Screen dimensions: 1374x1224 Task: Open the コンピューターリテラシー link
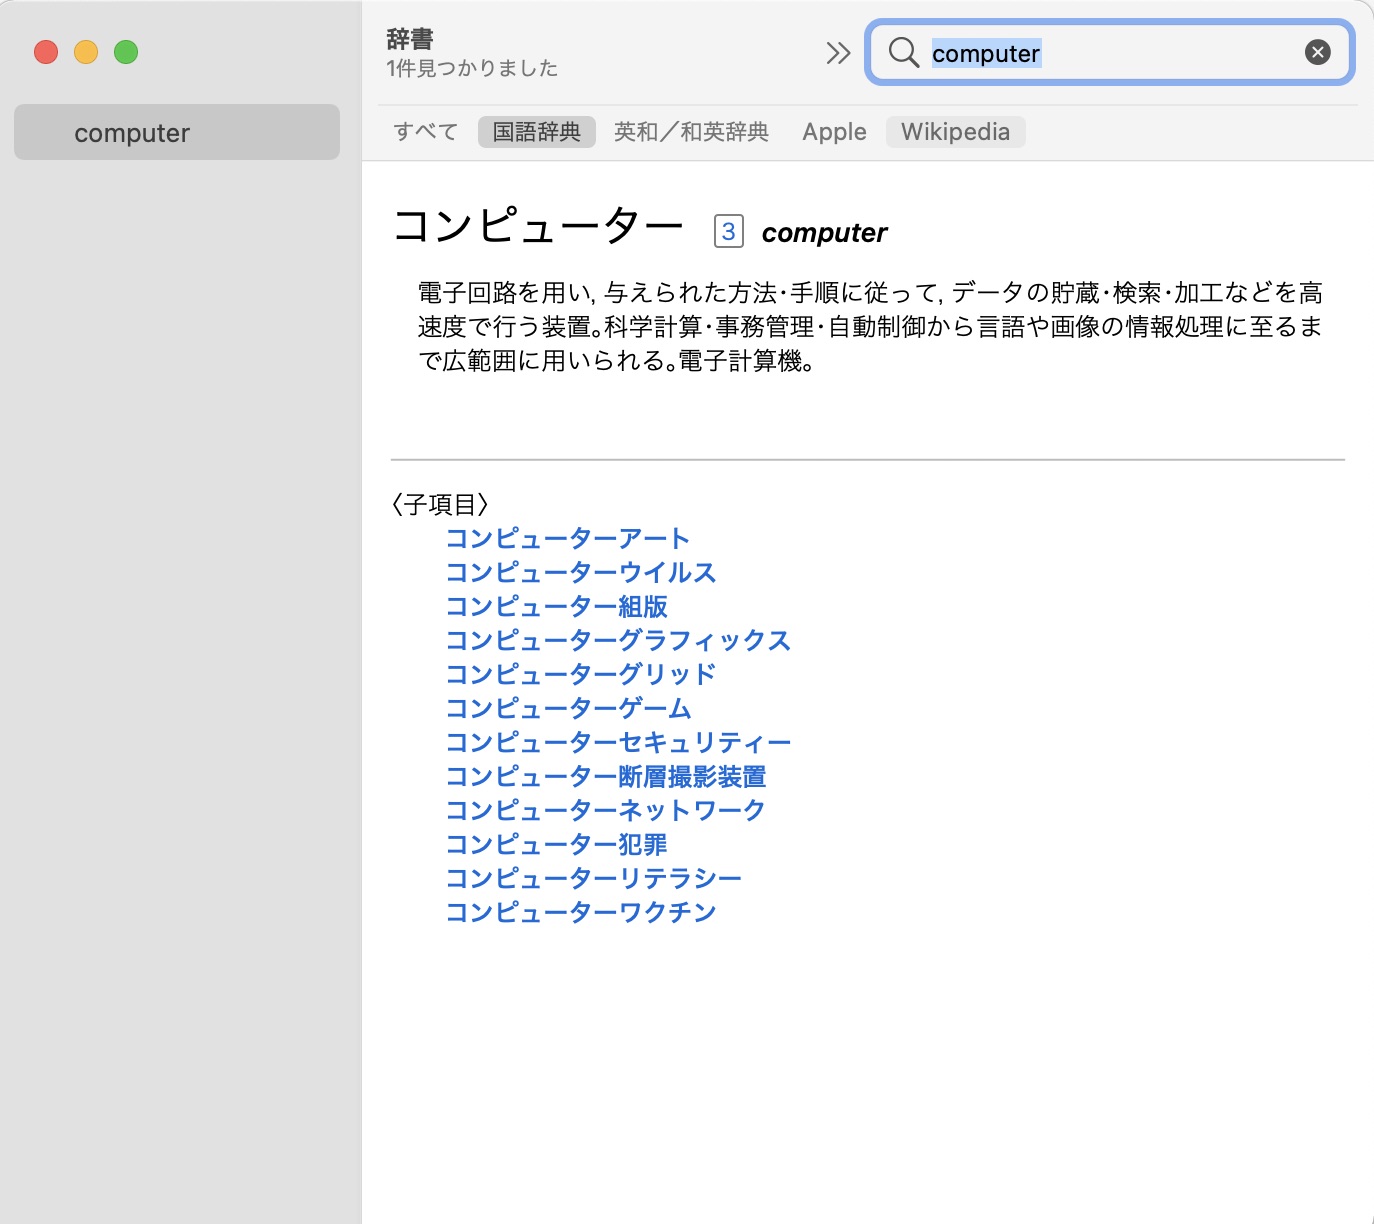[593, 879]
